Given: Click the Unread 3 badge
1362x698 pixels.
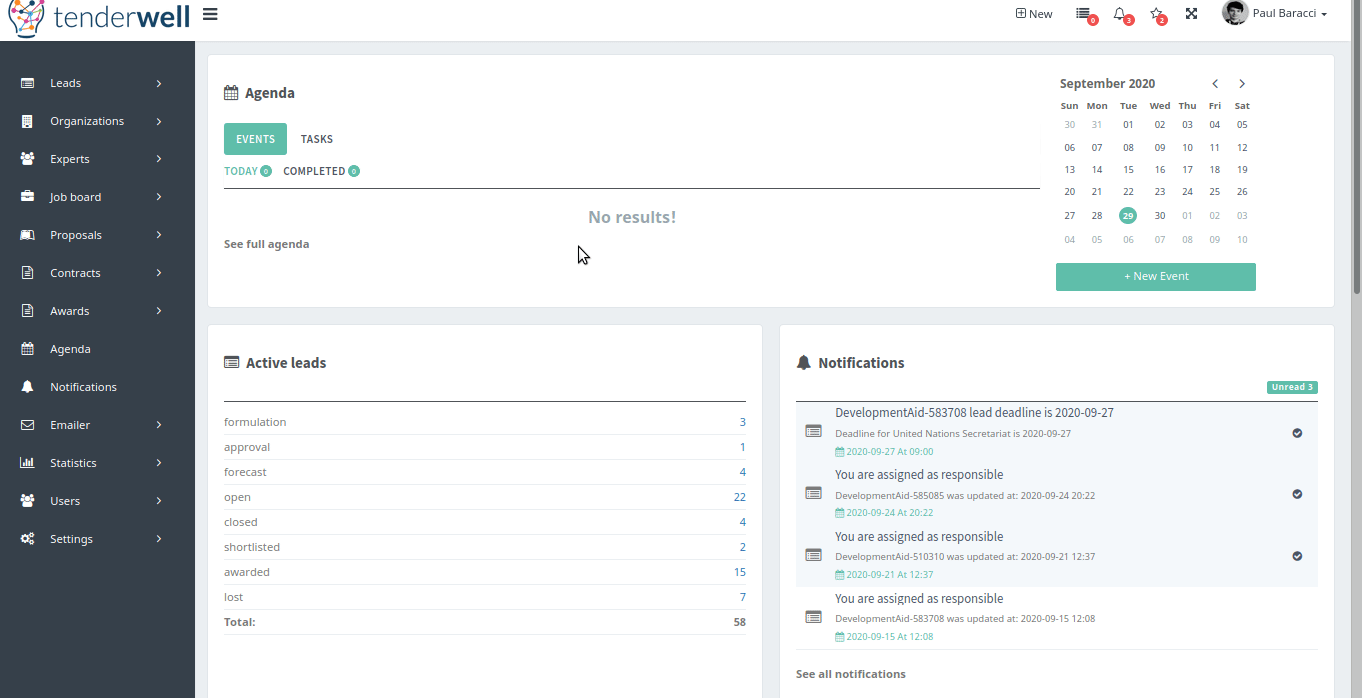Looking at the screenshot, I should [1292, 387].
